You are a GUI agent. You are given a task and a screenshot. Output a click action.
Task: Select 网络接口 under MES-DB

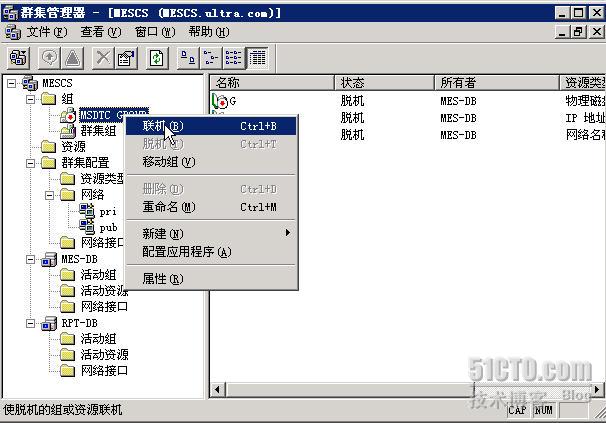tap(104, 307)
